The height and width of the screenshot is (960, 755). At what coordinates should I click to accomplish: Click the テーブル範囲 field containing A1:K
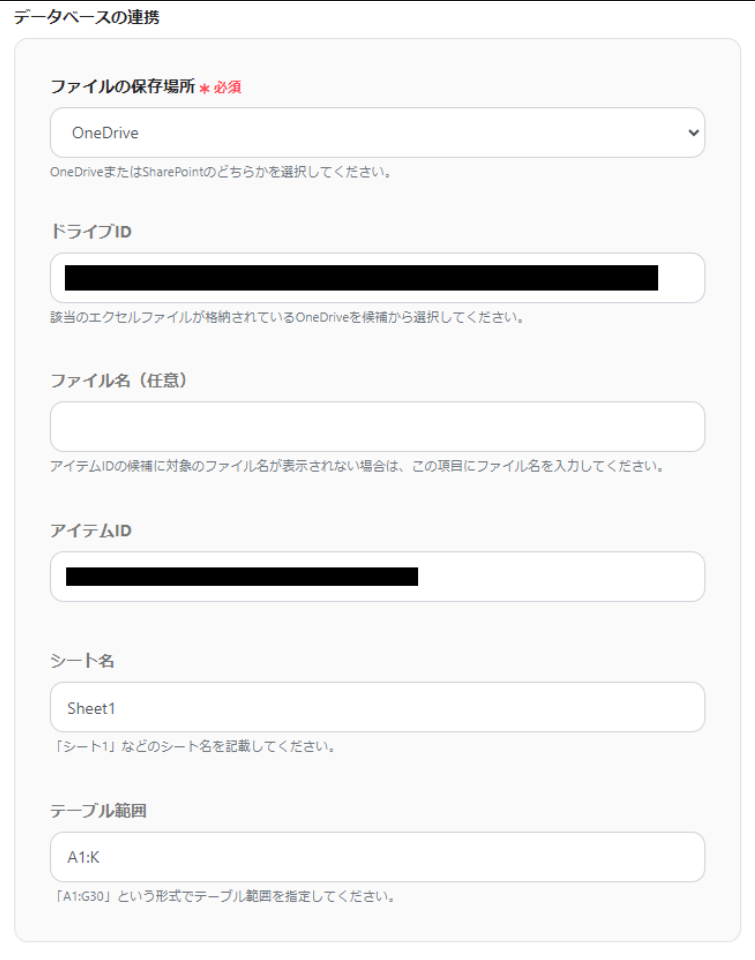coord(377,857)
